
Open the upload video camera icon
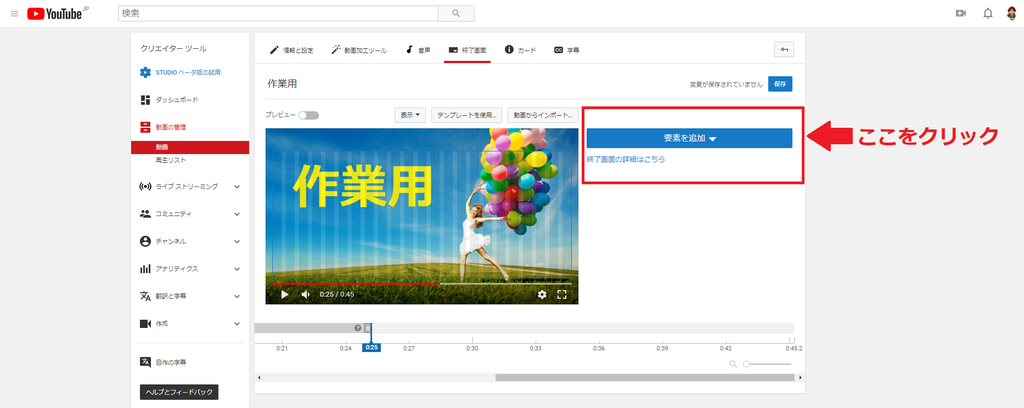pyautogui.click(x=961, y=13)
